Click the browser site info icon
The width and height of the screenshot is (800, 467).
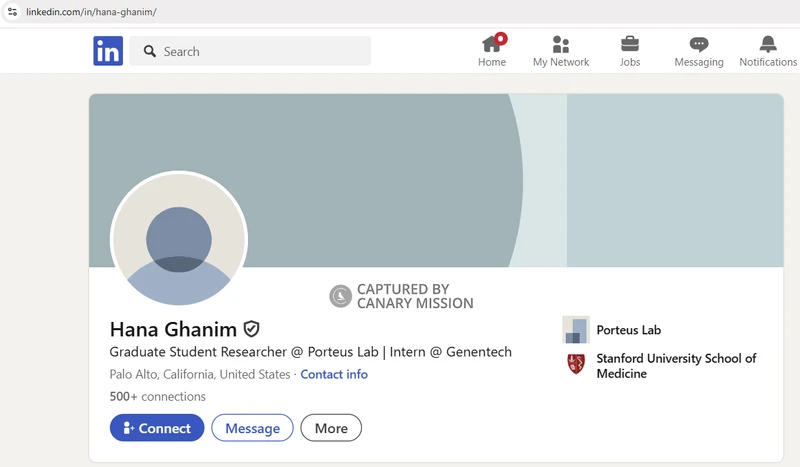(12, 11)
